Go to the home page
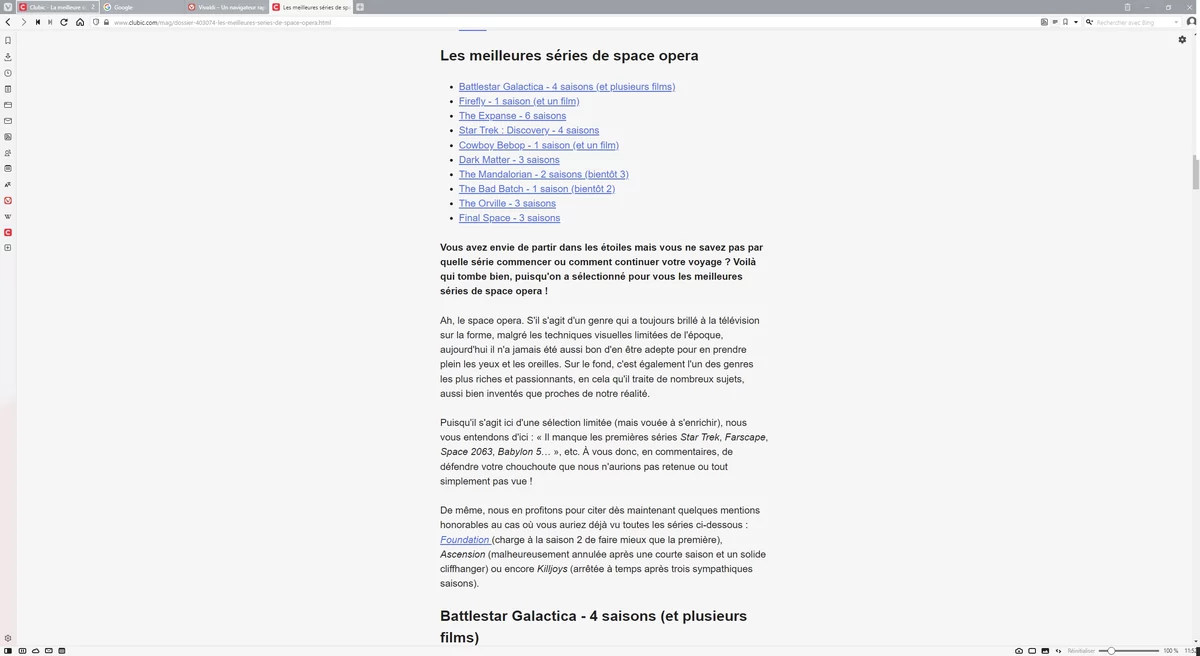1200x656 pixels. click(x=80, y=22)
